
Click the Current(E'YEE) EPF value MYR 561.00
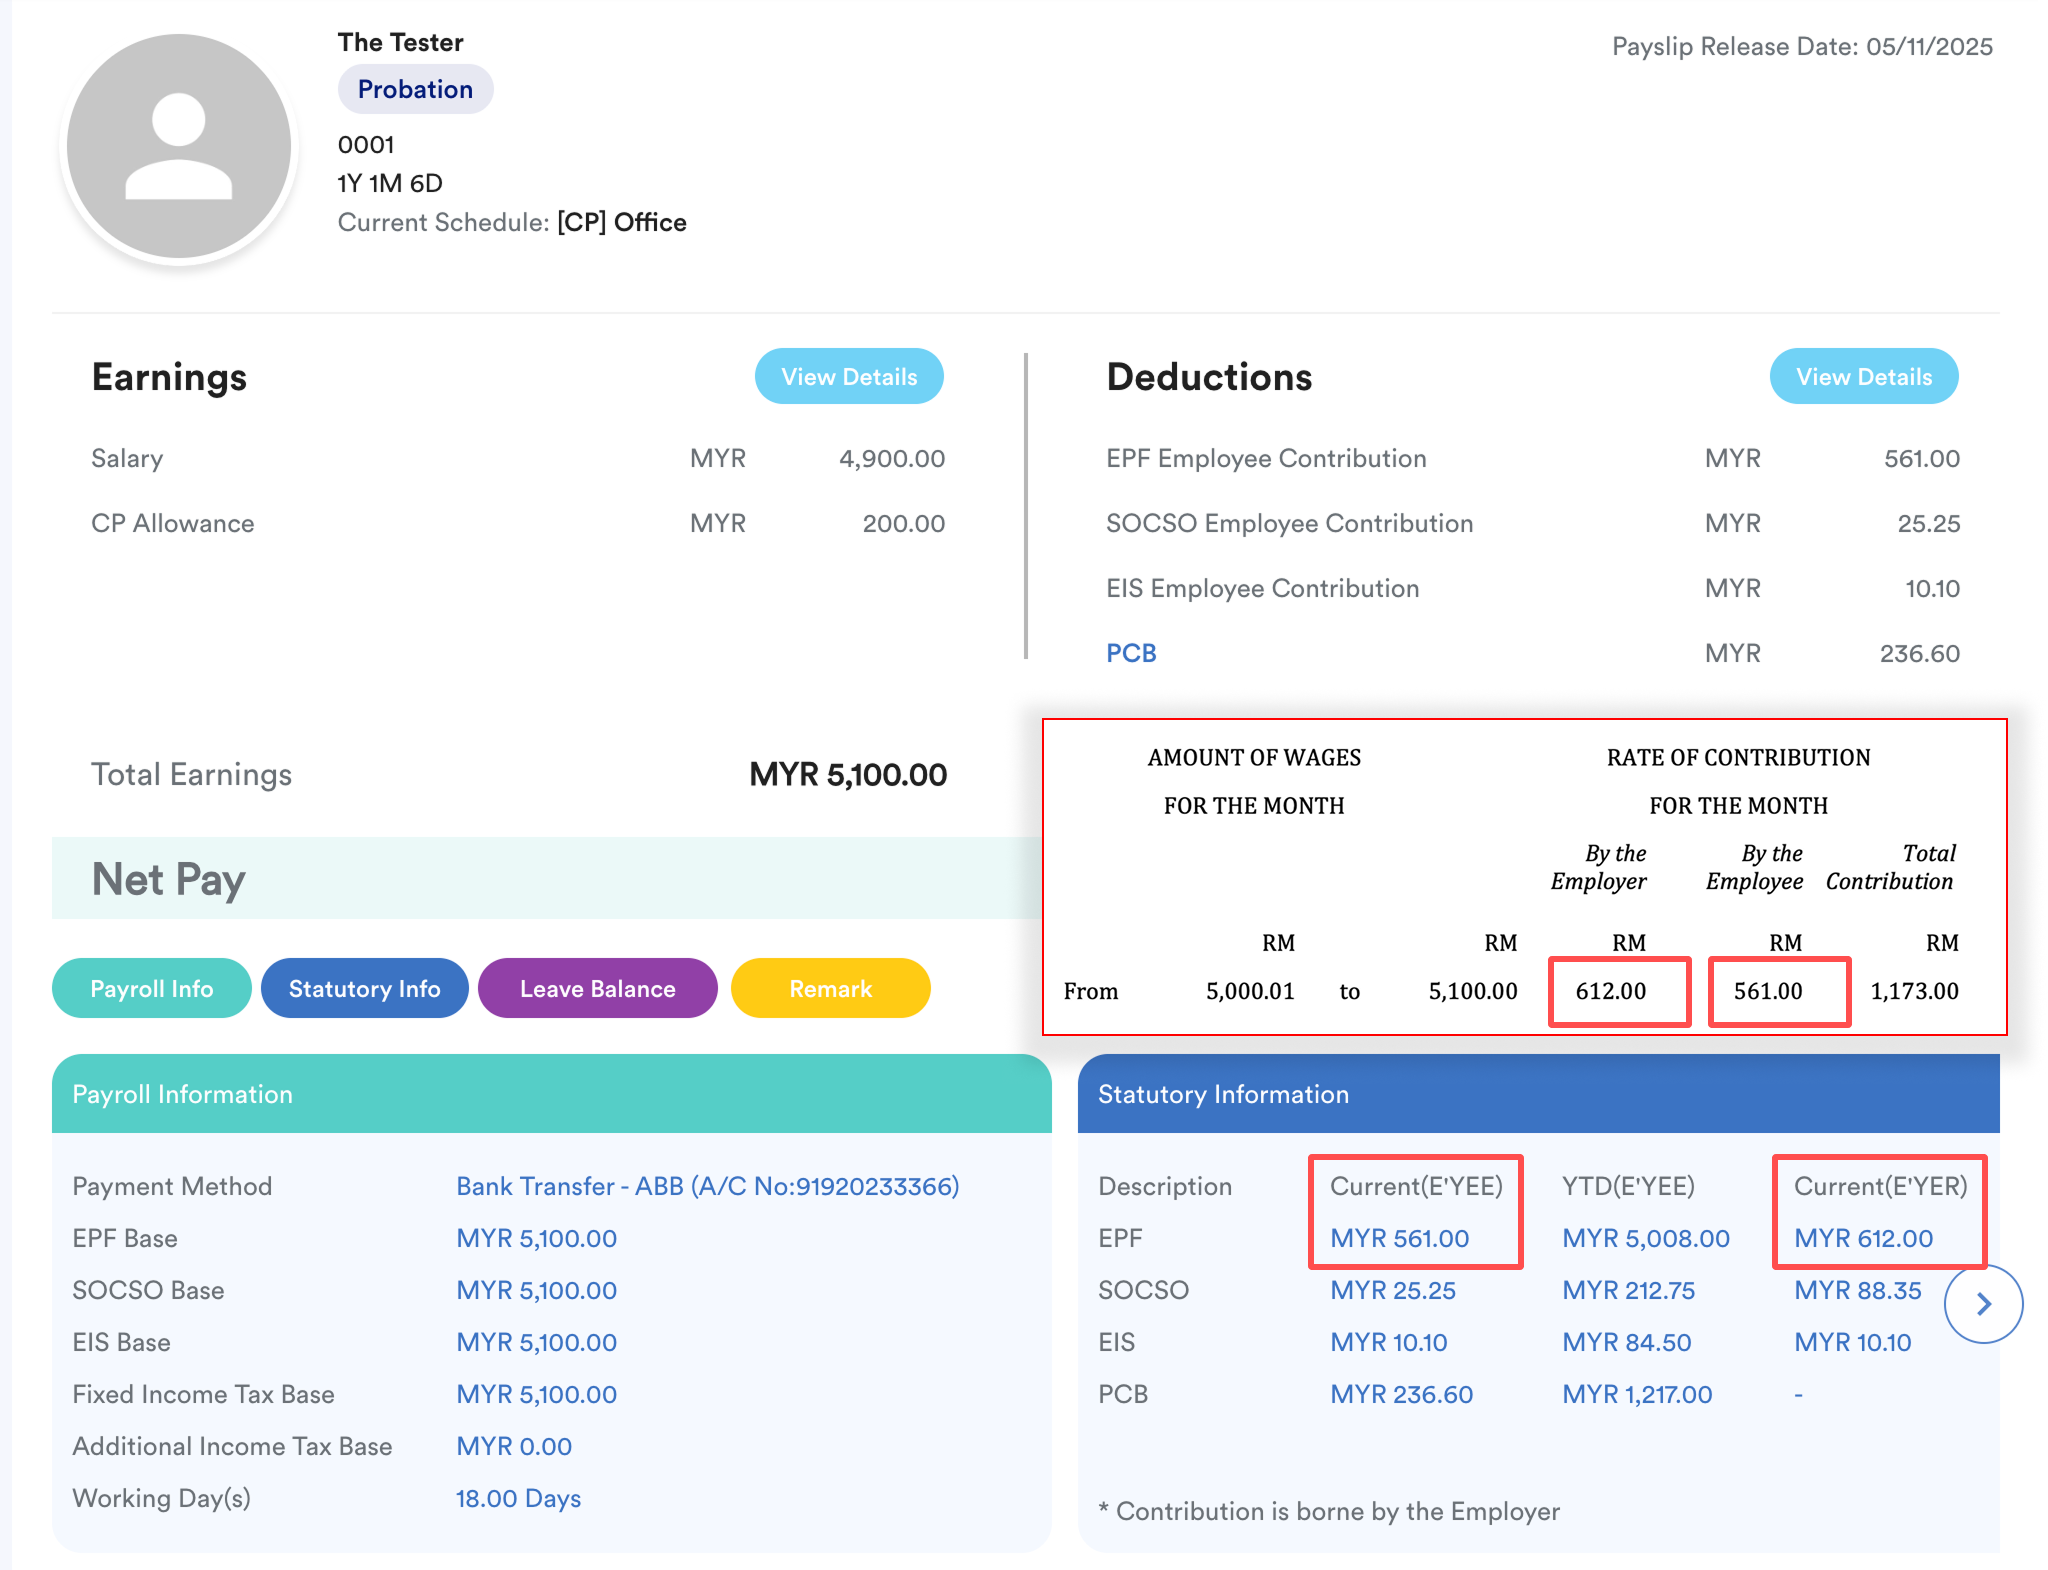pyautogui.click(x=1399, y=1238)
